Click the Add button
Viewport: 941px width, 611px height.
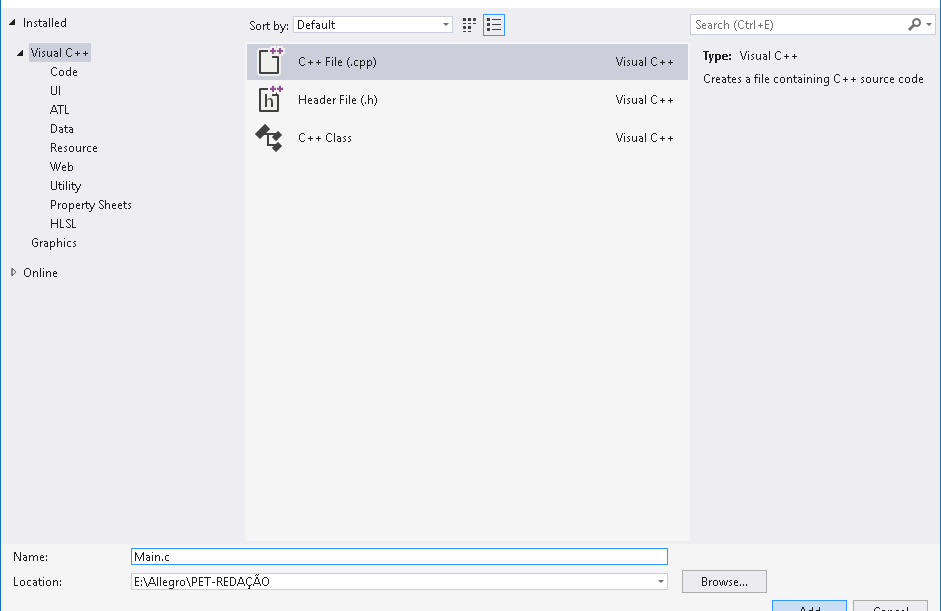809,606
